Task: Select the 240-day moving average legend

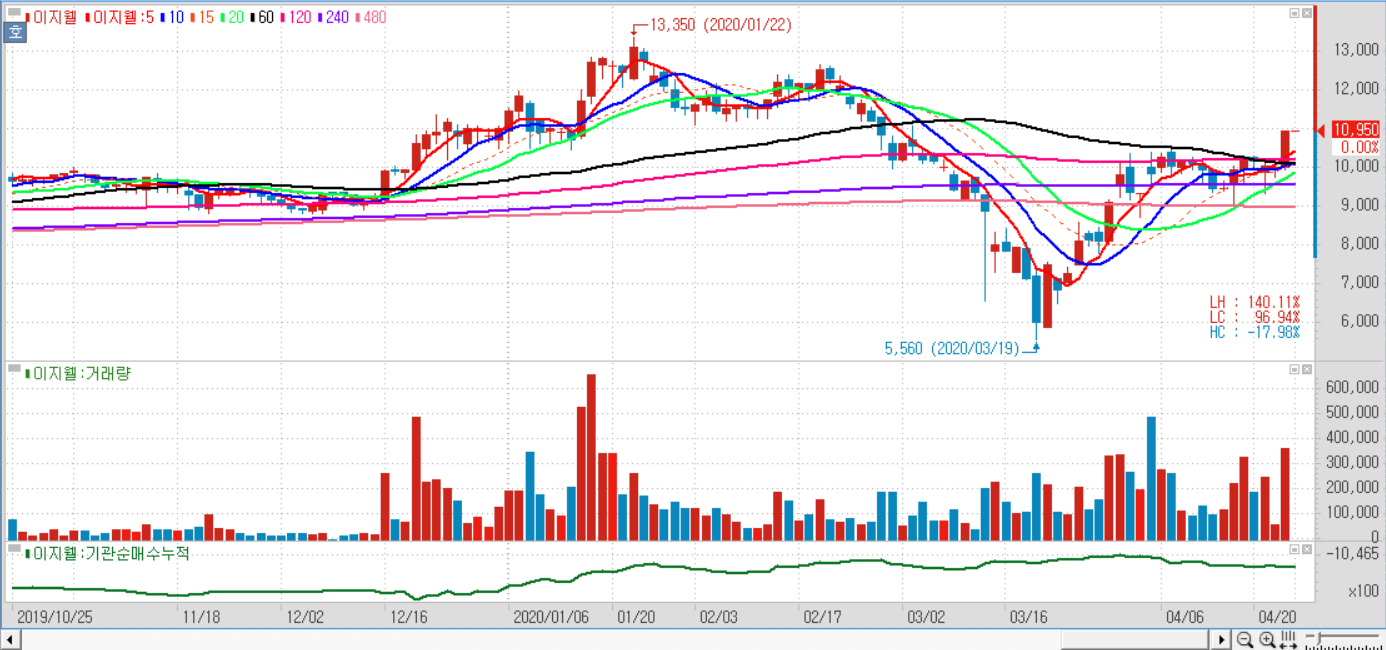Action: click(x=333, y=18)
